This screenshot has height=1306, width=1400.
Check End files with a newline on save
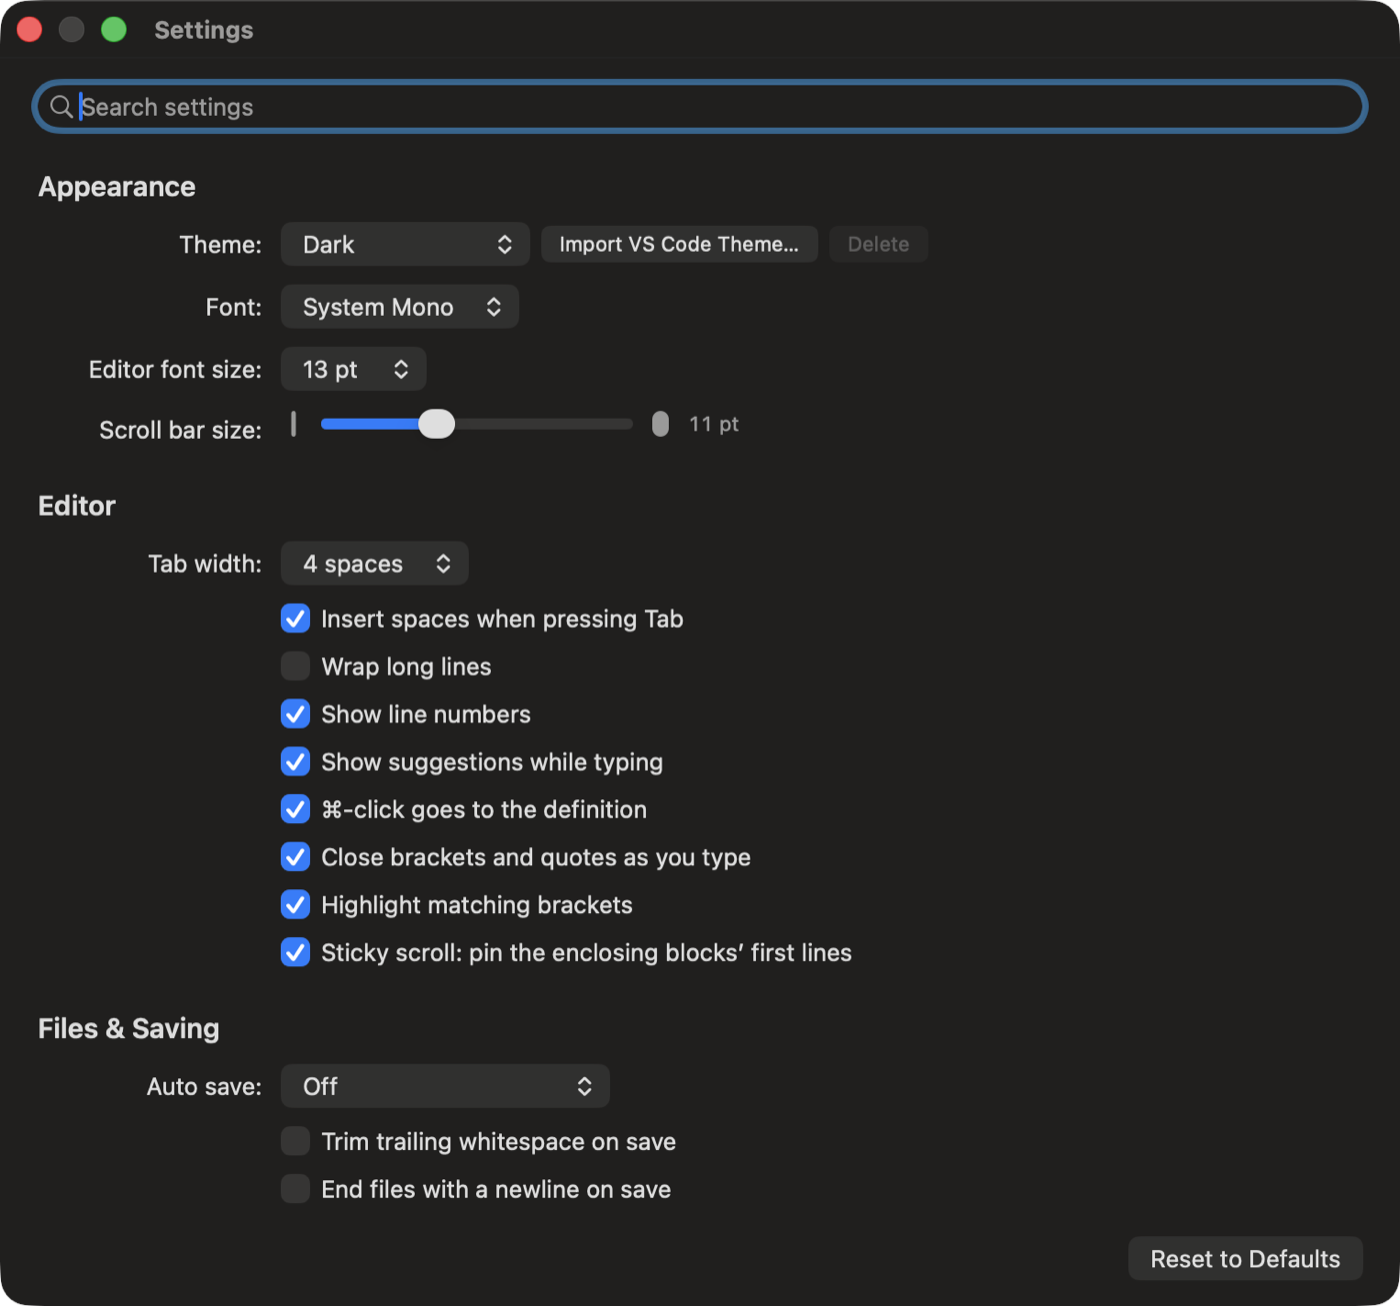295,1189
